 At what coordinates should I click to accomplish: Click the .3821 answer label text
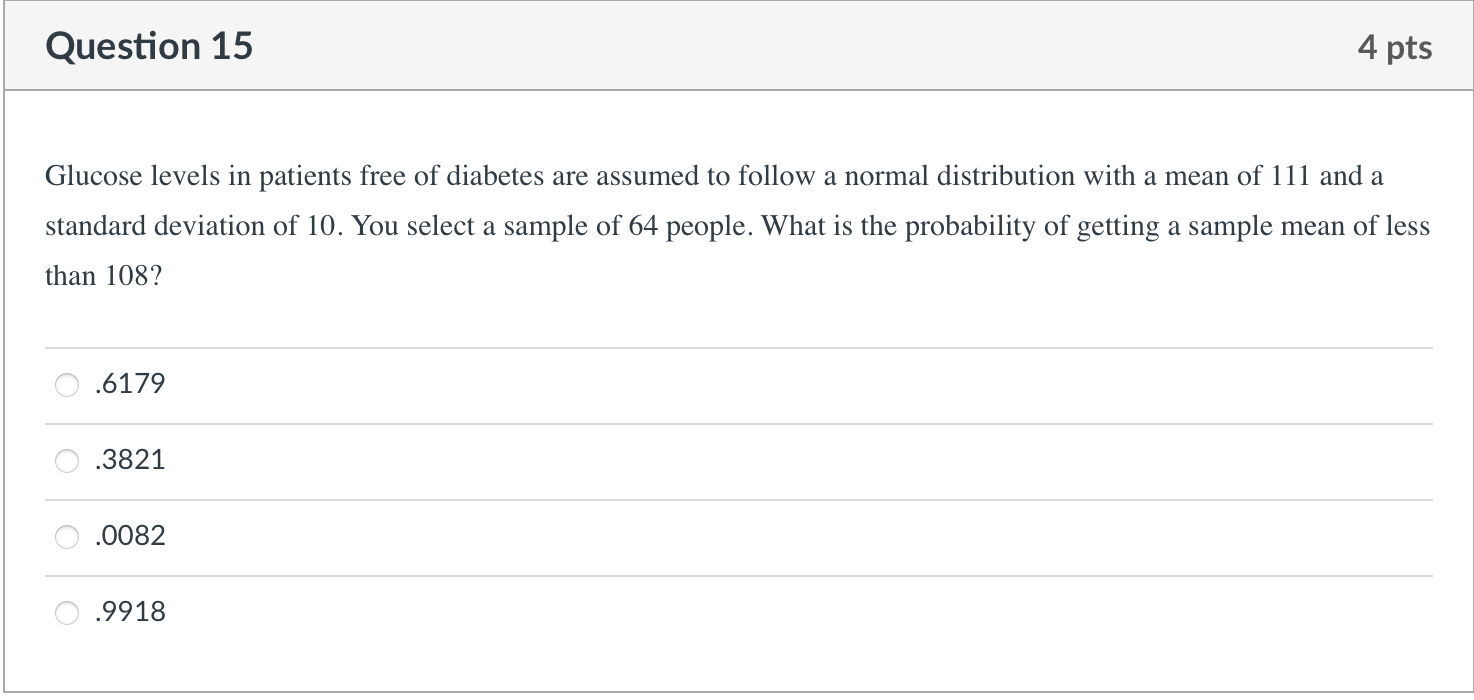pyautogui.click(x=129, y=460)
